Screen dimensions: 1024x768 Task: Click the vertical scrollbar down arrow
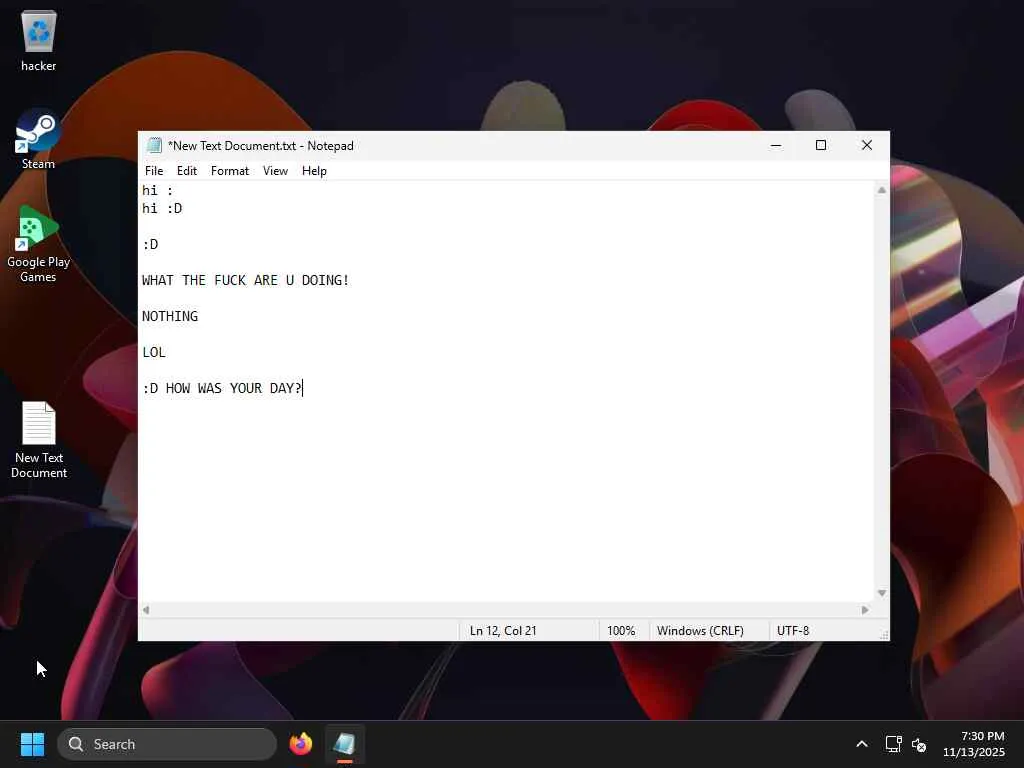pyautogui.click(x=882, y=593)
